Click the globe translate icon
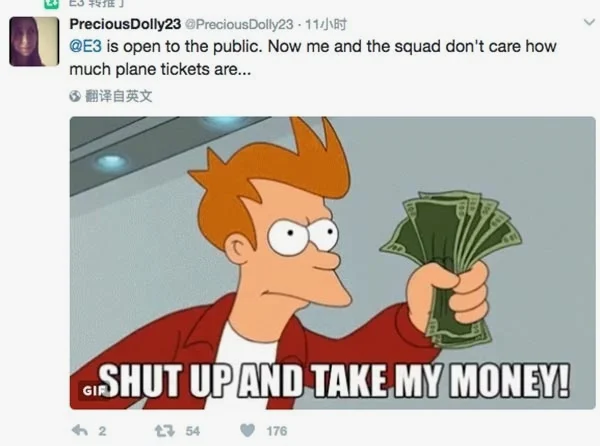Screen dimensions: 600x446 [75, 96]
